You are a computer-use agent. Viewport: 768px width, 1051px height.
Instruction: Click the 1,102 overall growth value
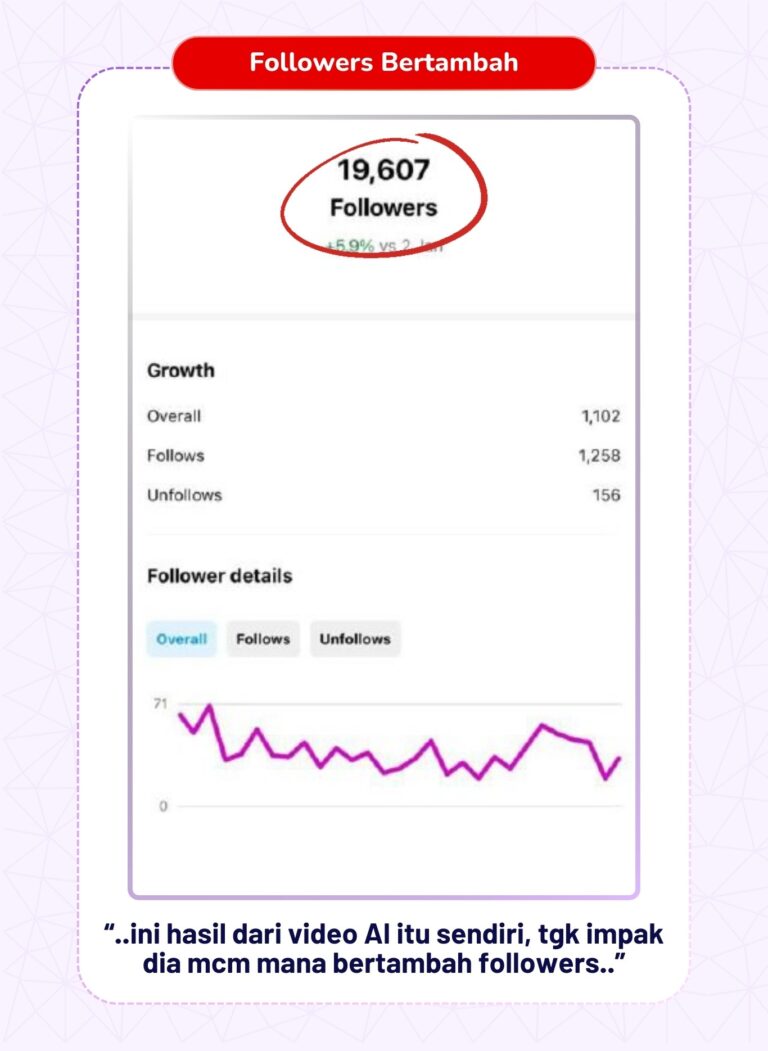point(600,416)
